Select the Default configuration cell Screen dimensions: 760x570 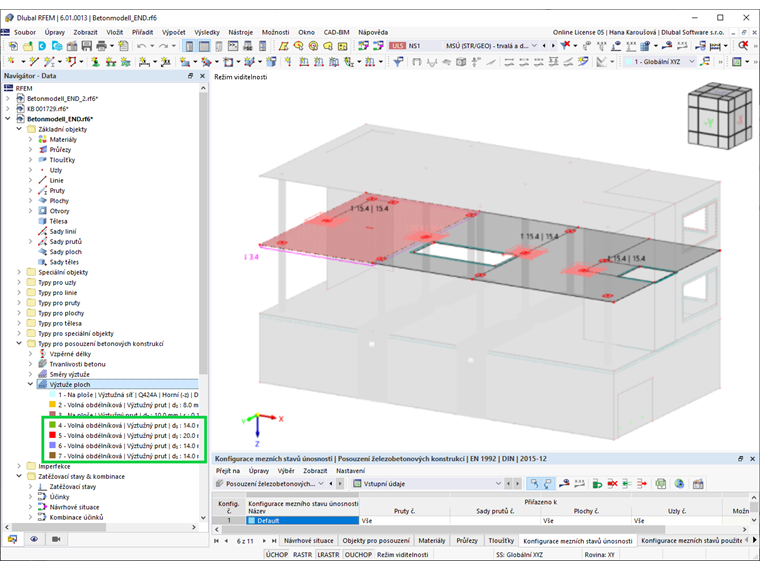point(303,521)
